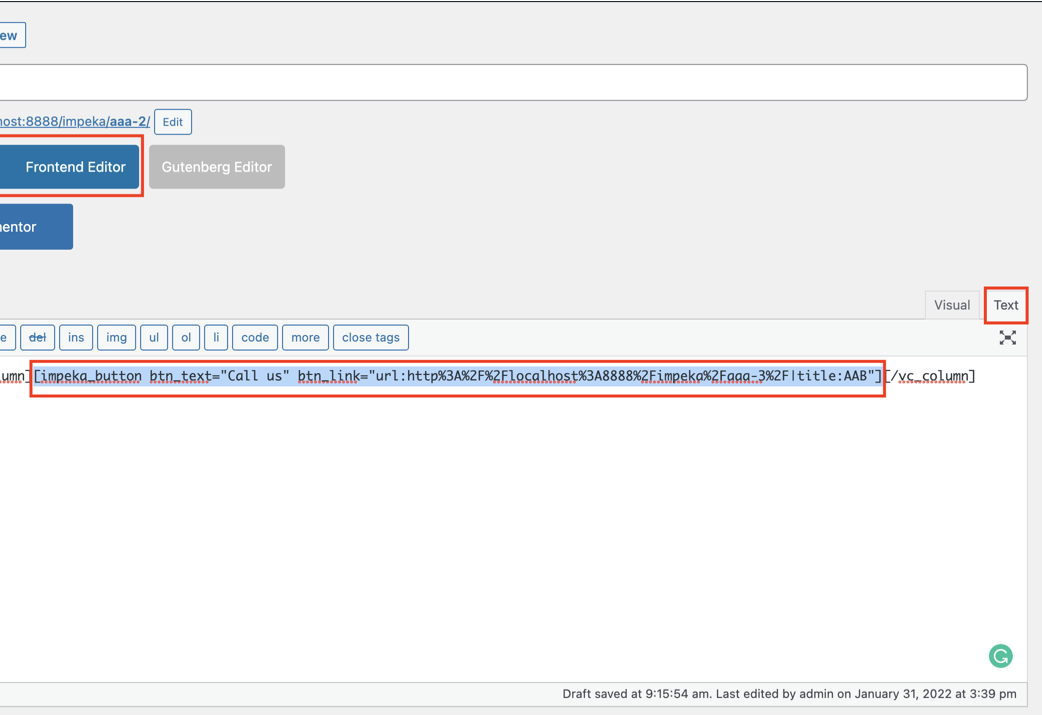Insert an li list item tag

pos(216,338)
